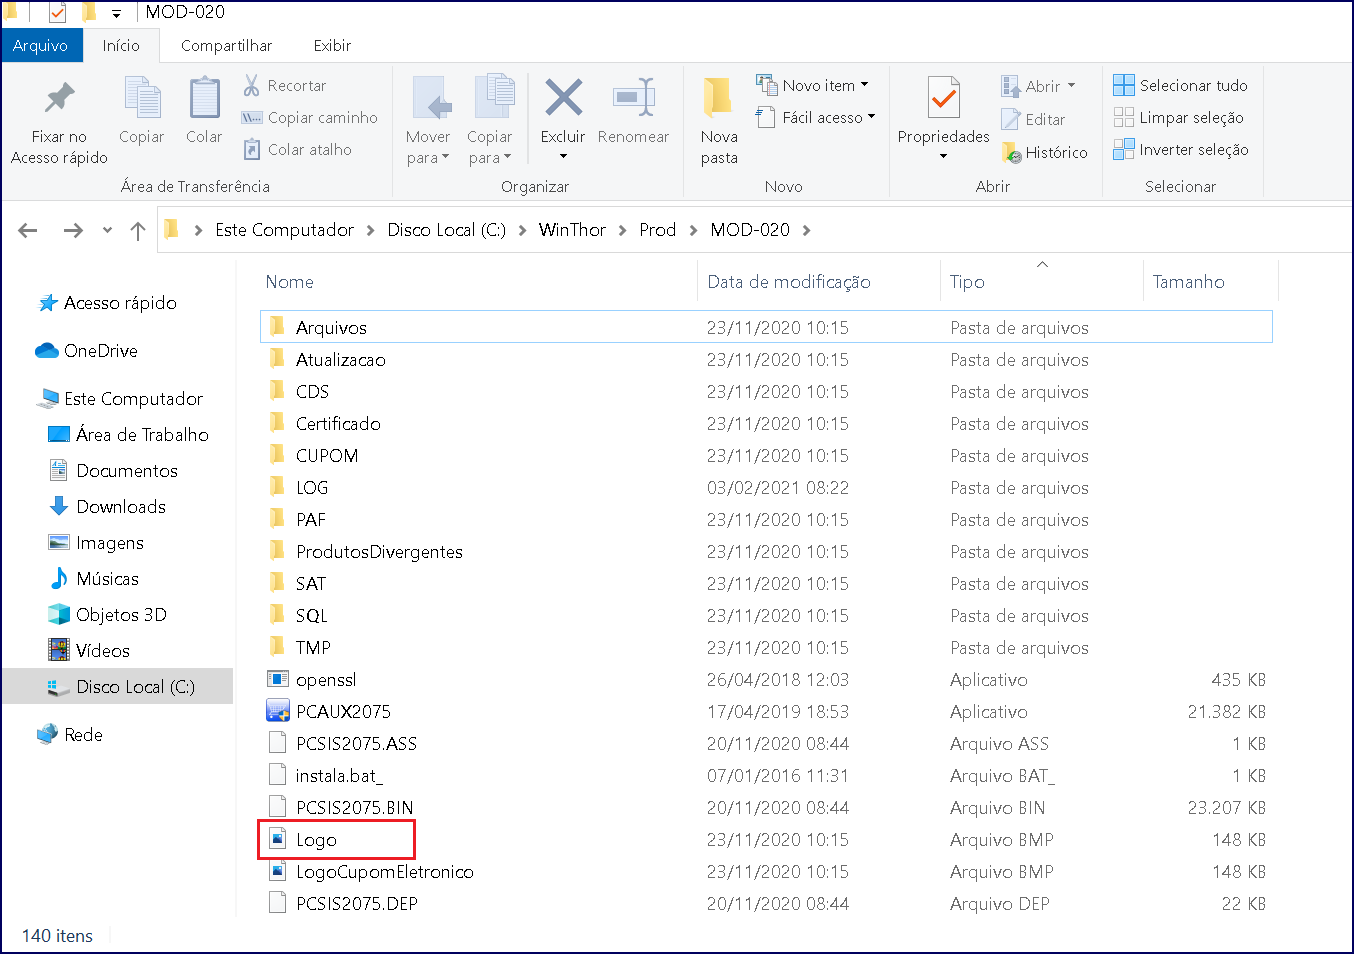
Task: Switch to the Compartilhar tab
Action: [x=226, y=46]
